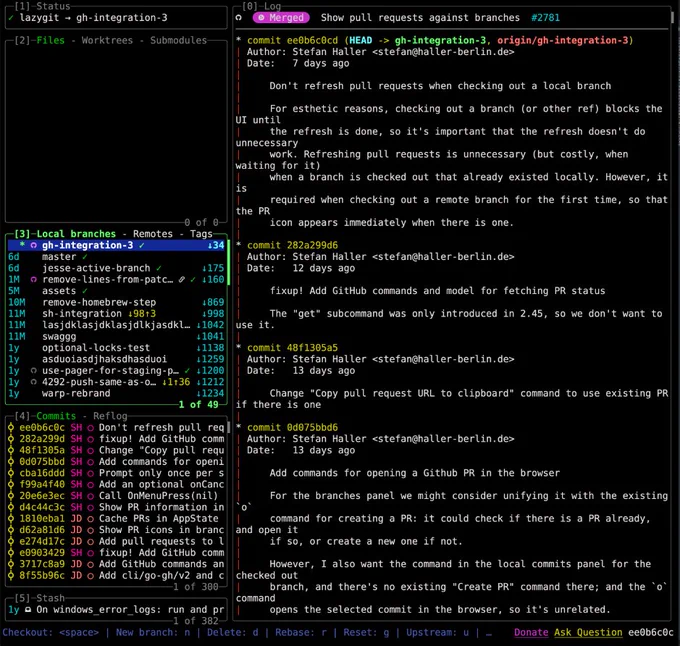Image resolution: width=680 pixels, height=646 pixels.
Task: Click the upstream checkmark on jesse-active-branch row
Action: point(159,268)
